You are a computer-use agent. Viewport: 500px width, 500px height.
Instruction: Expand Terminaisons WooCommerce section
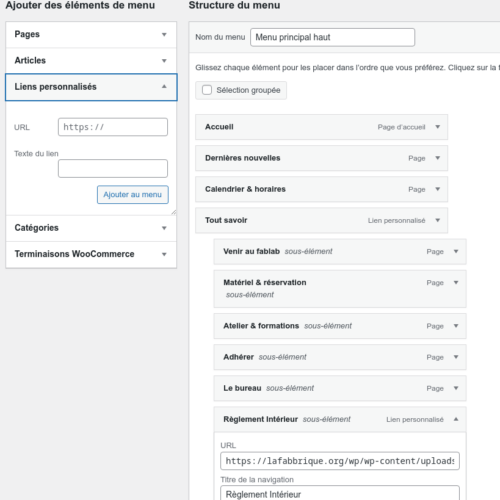[x=91, y=254]
